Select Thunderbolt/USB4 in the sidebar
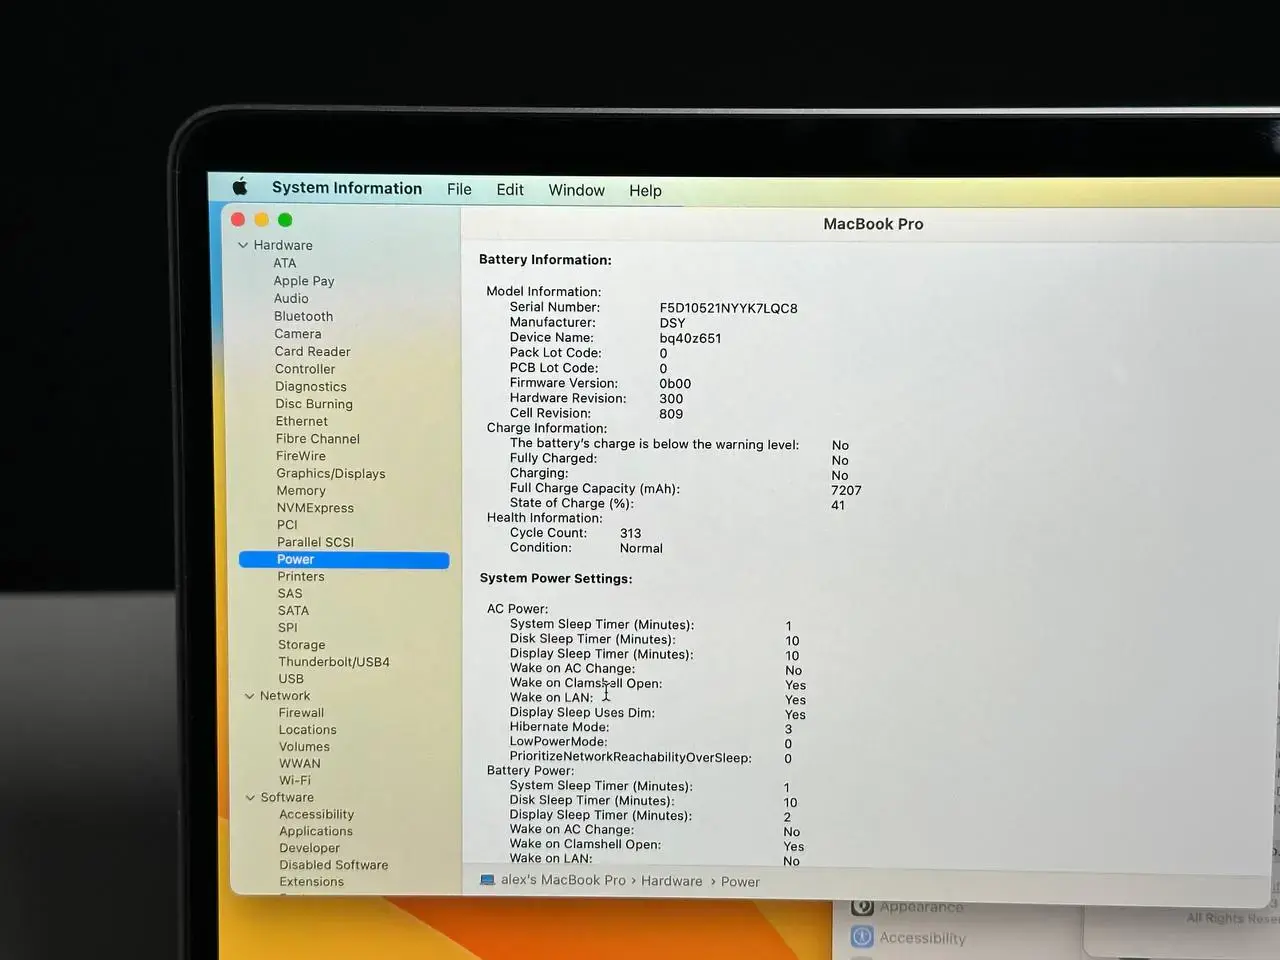The image size is (1280, 960). coord(334,662)
